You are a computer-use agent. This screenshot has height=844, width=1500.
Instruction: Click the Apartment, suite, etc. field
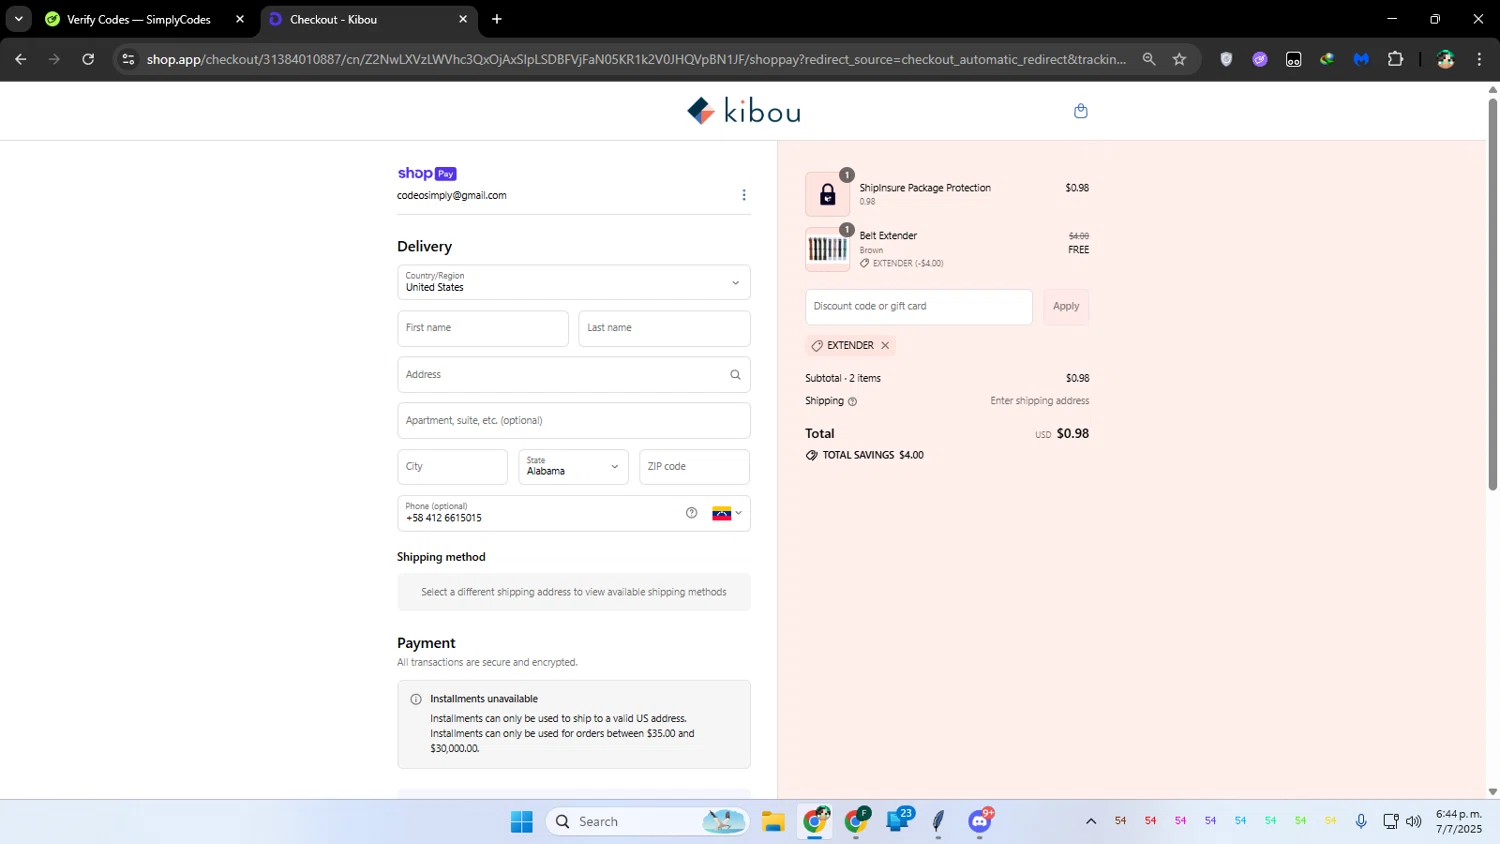pos(573,421)
